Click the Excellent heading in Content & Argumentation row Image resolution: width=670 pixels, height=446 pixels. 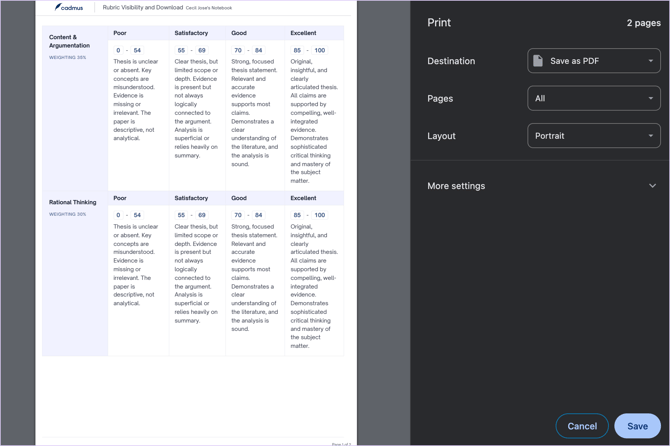click(x=303, y=33)
